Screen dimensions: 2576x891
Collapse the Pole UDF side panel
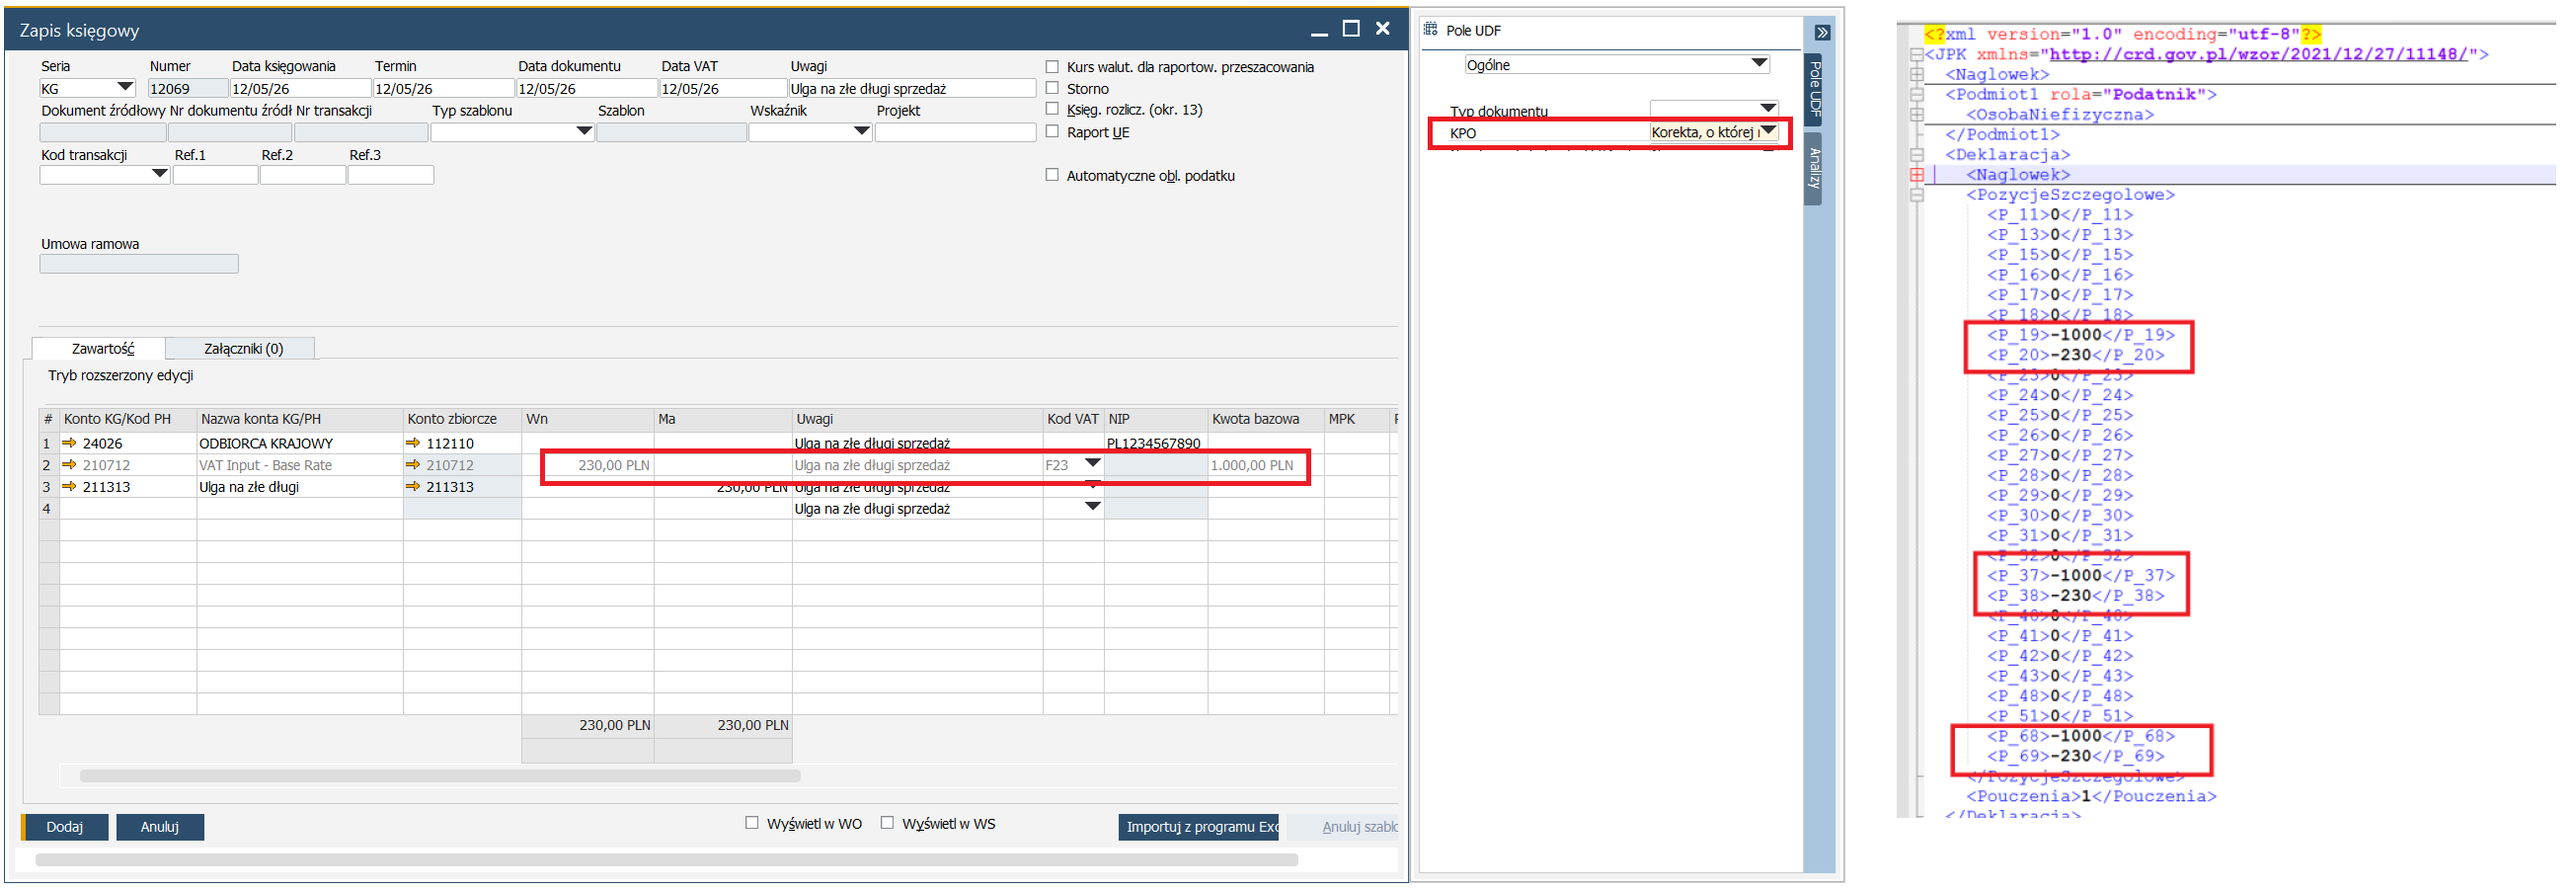click(x=1822, y=33)
